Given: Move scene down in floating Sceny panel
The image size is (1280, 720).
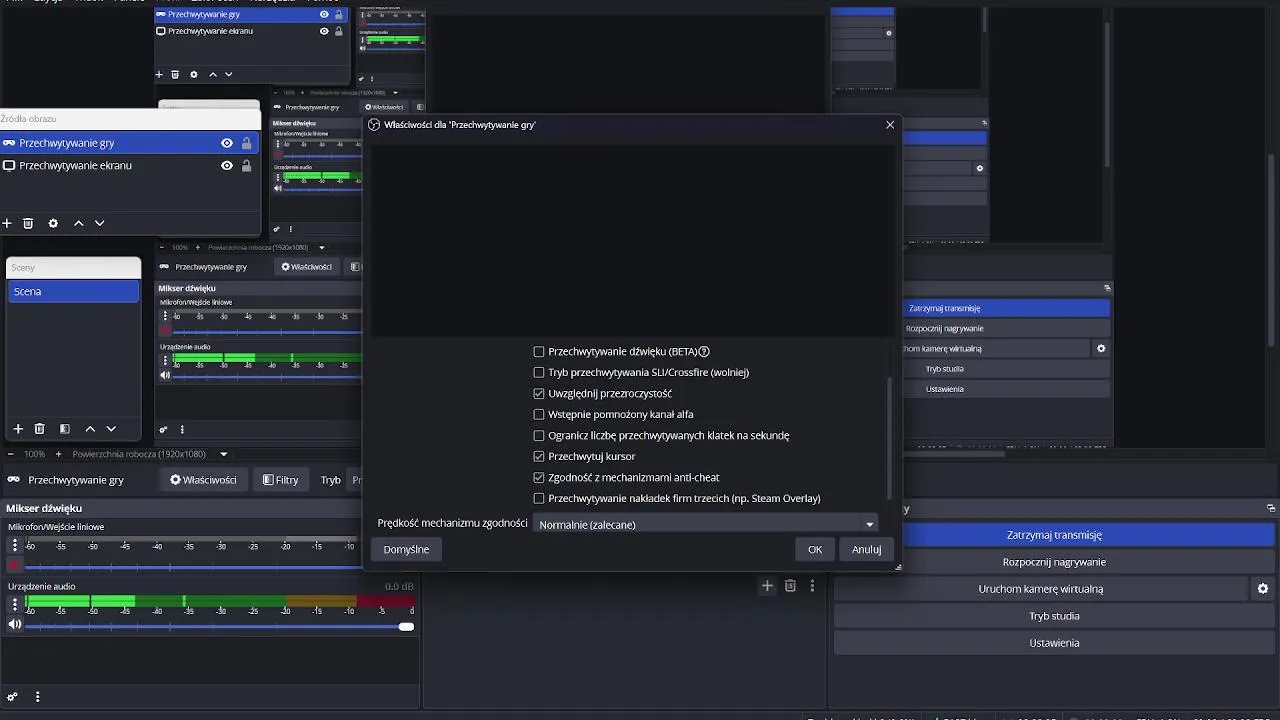Looking at the screenshot, I should (110, 428).
